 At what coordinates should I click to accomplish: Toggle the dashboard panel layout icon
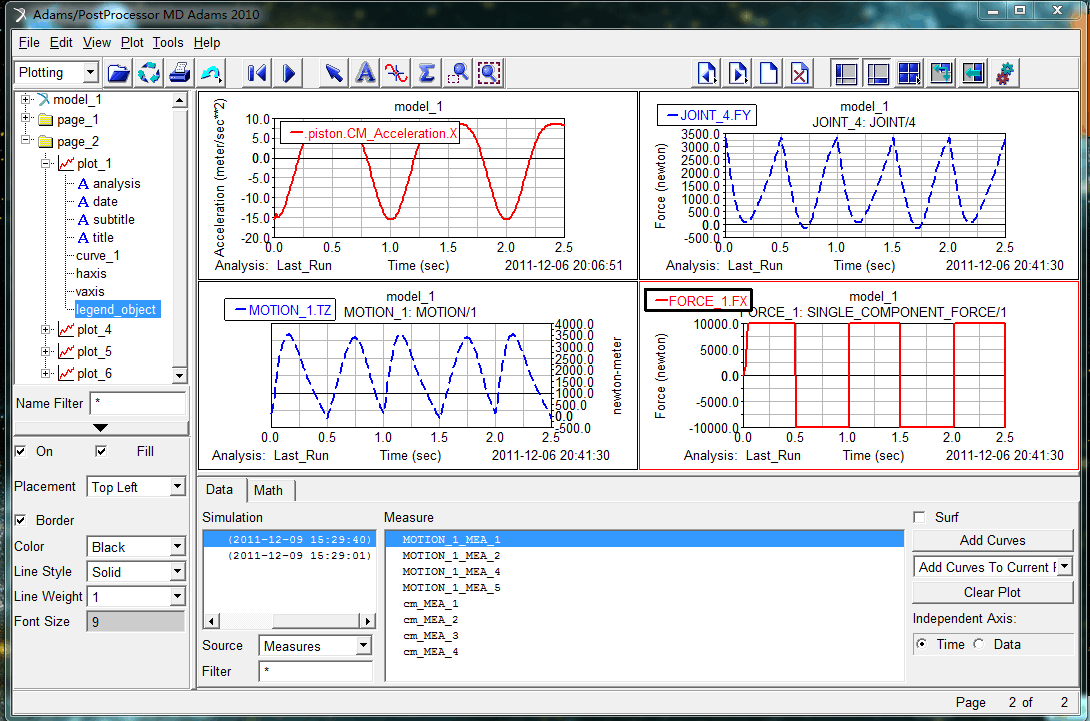pos(877,72)
